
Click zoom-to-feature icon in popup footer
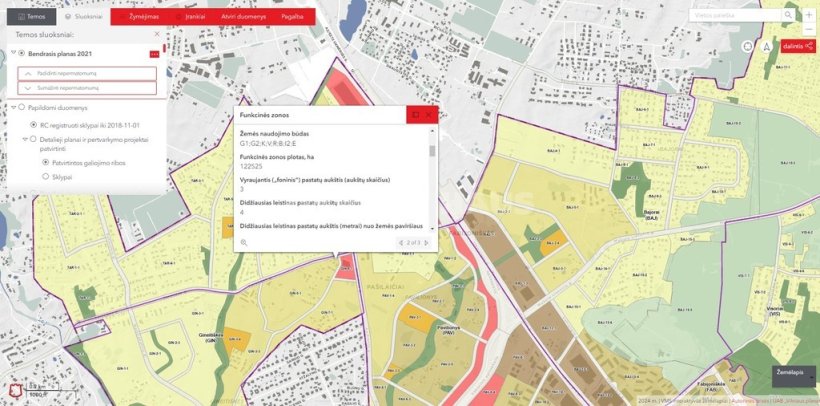243,242
